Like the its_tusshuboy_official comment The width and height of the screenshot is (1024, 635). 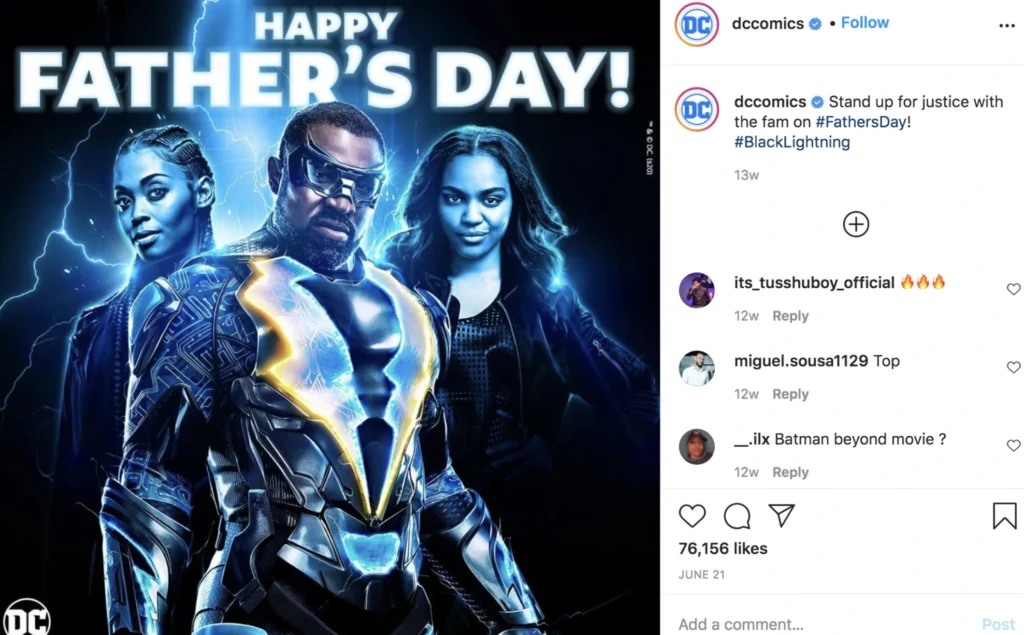tap(1013, 289)
